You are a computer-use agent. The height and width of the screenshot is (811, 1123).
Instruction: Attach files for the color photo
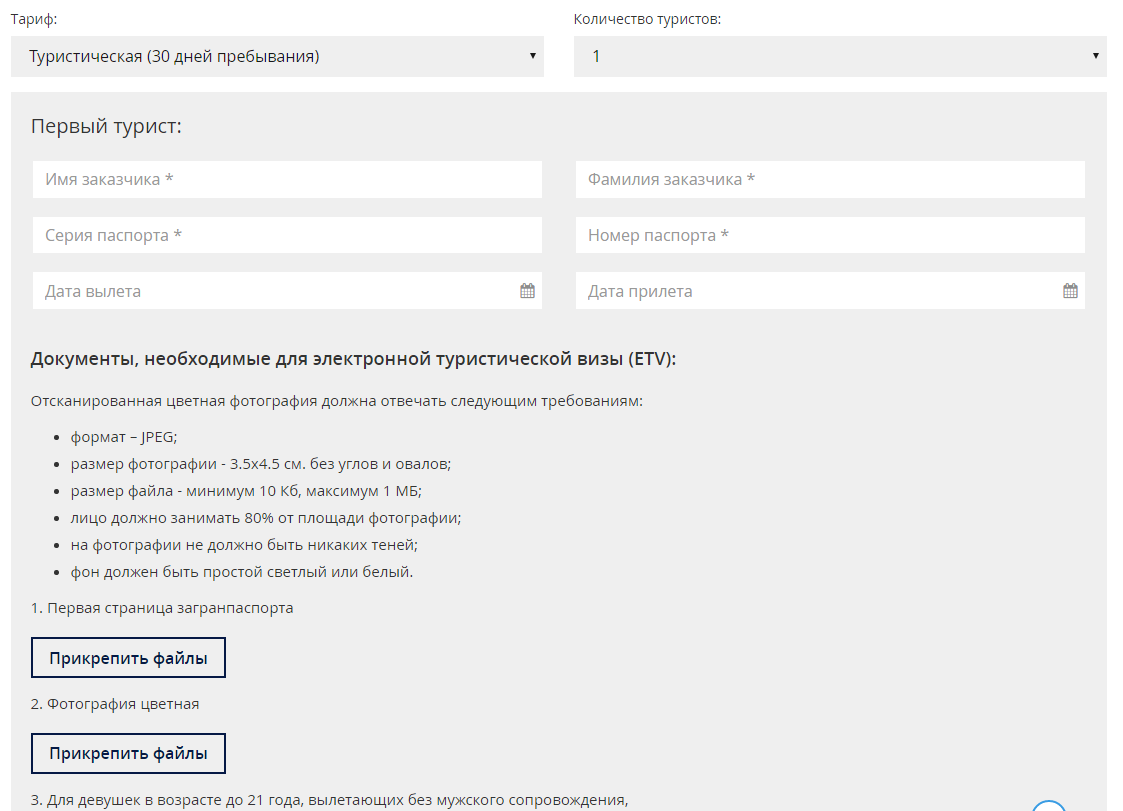(x=128, y=754)
